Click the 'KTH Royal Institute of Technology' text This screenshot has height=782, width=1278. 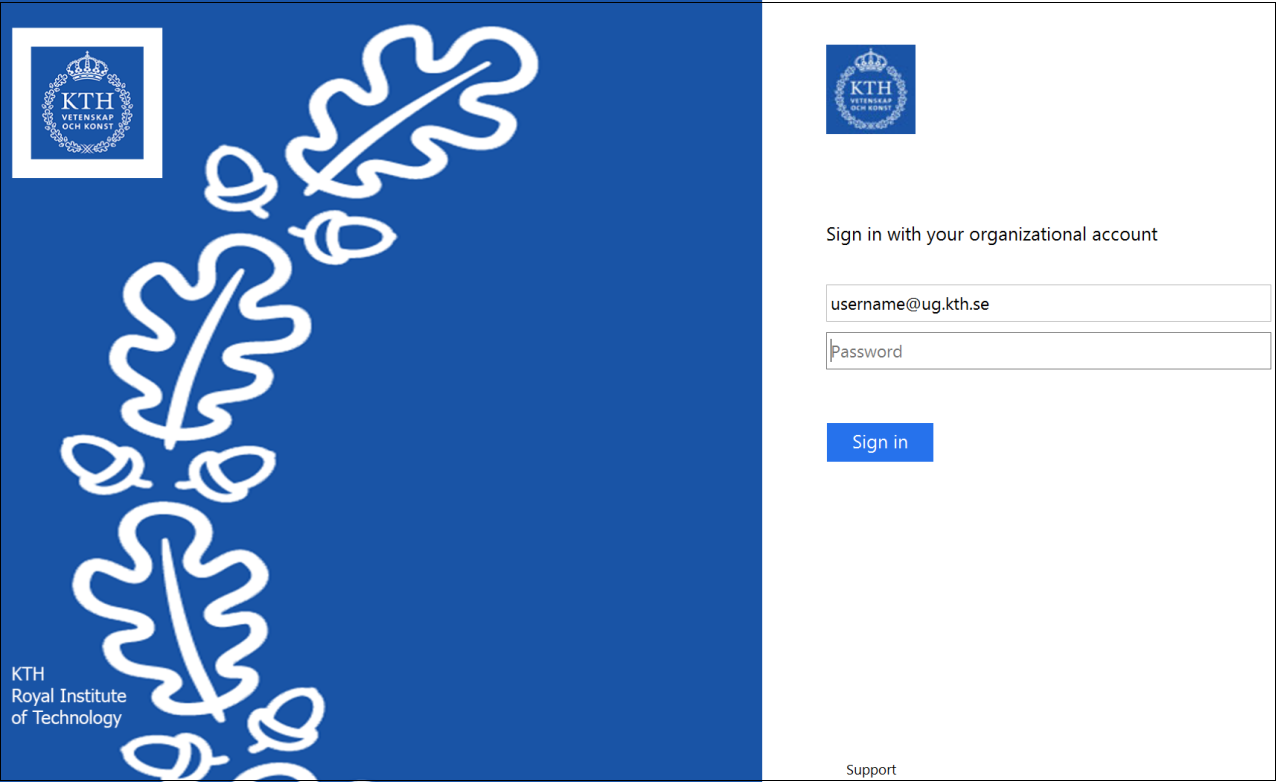tap(69, 696)
